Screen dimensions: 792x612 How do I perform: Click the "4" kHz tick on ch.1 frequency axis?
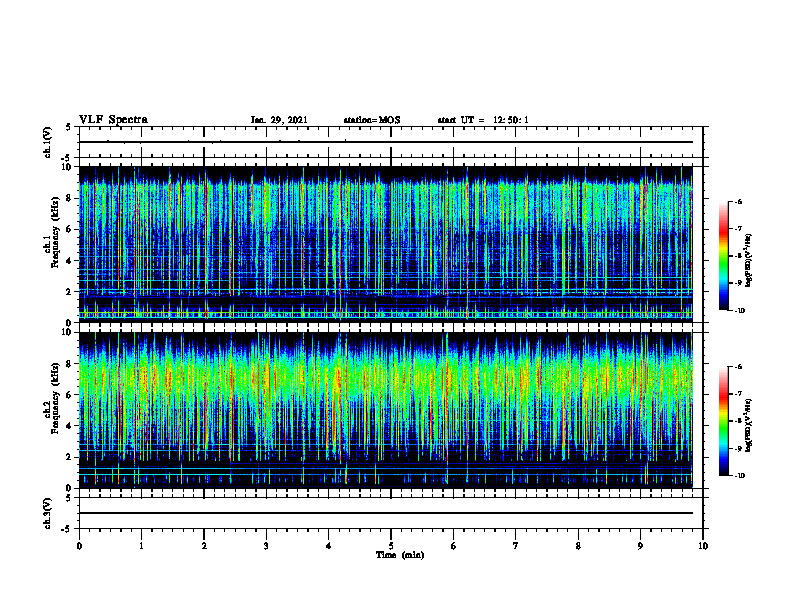(70, 261)
